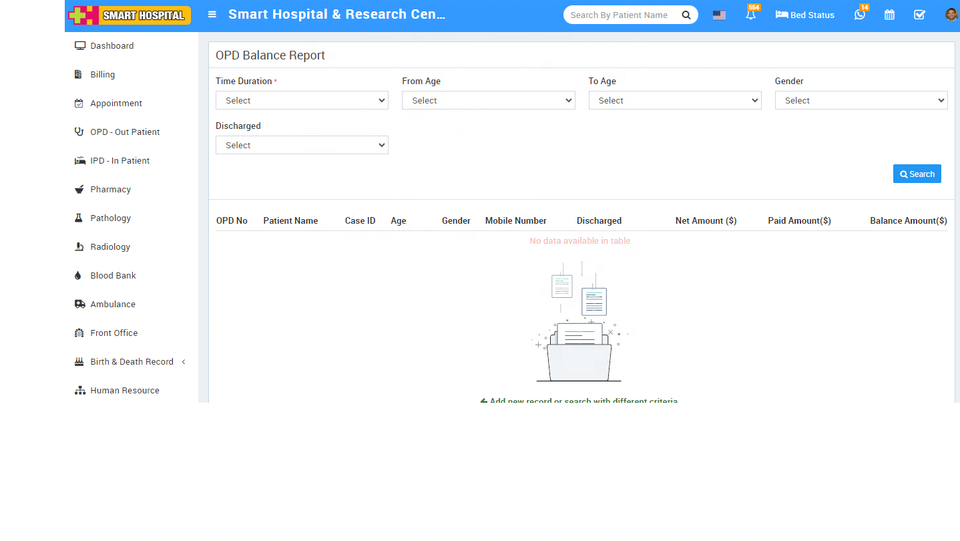Focus the Search By Patient Name field
The image size is (960, 541).
[x=620, y=15]
